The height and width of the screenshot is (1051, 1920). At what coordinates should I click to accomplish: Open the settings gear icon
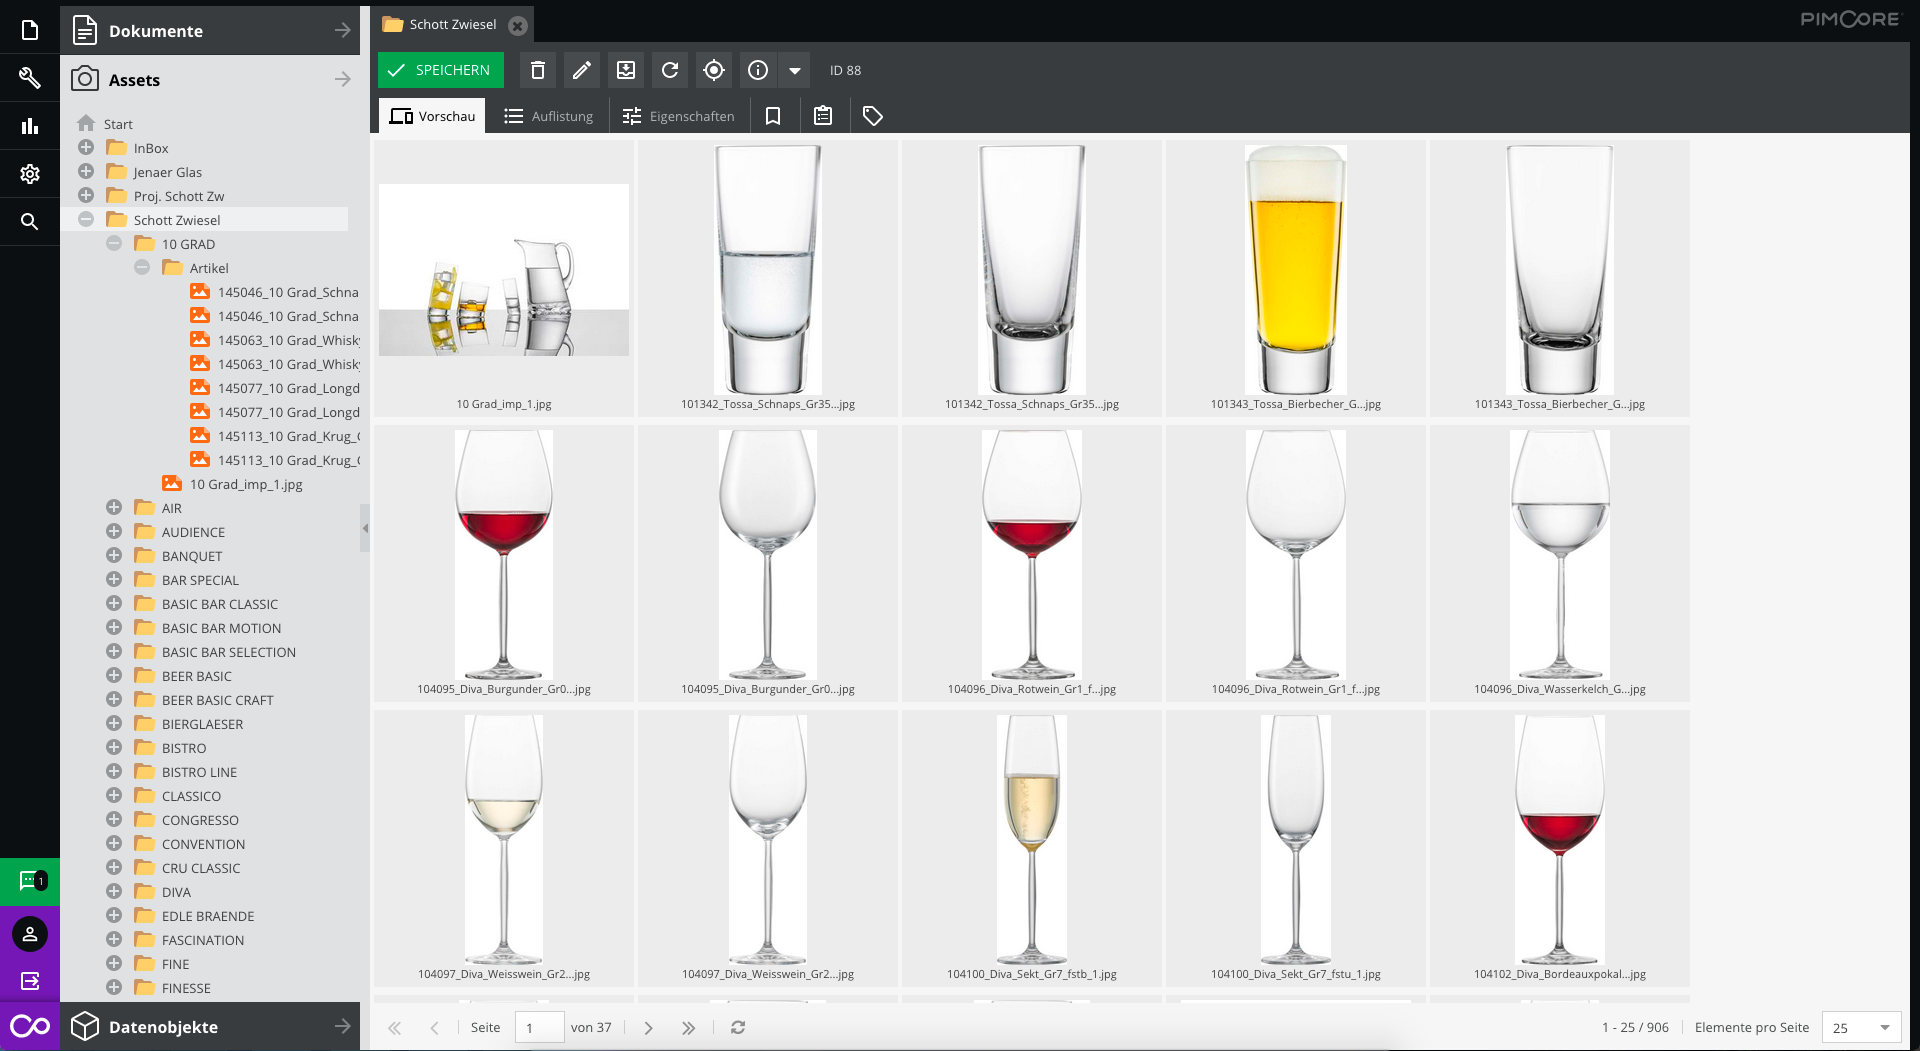click(x=30, y=174)
